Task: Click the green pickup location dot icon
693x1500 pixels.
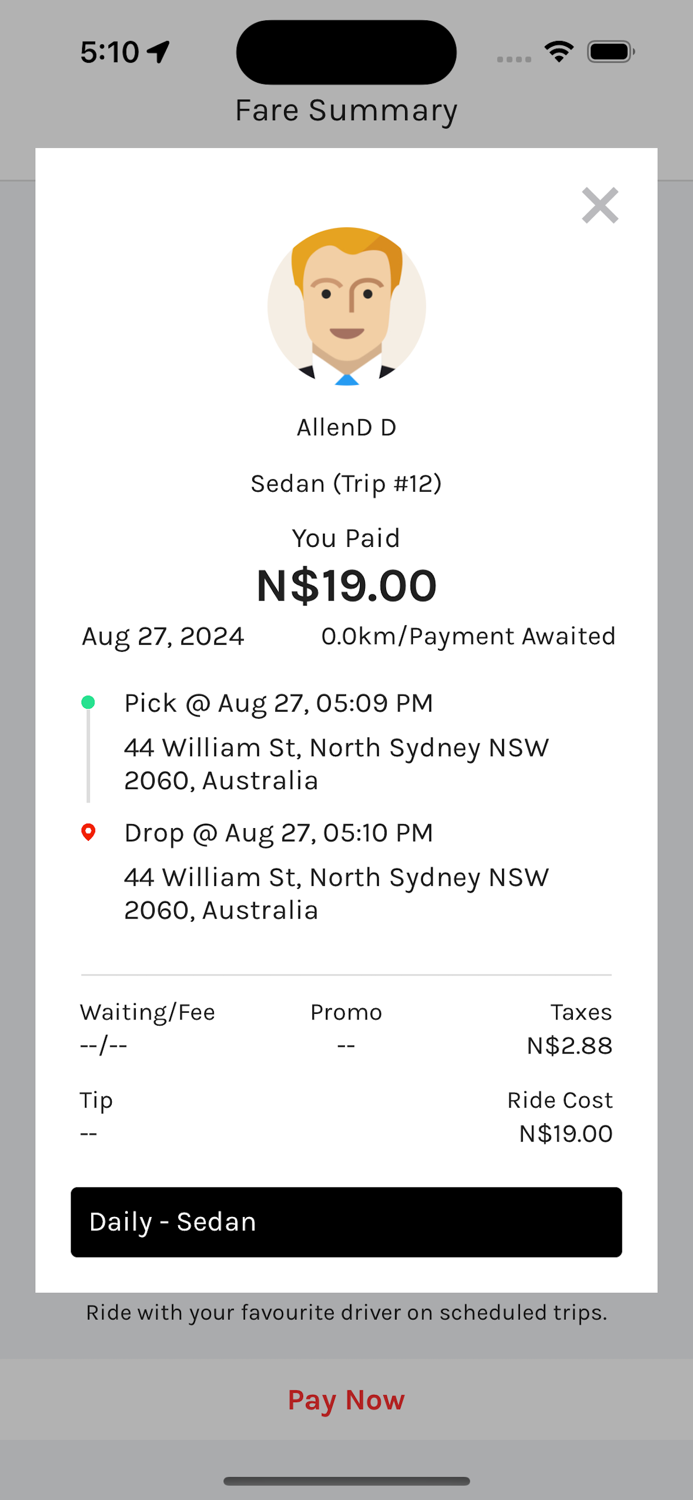Action: pos(88,702)
